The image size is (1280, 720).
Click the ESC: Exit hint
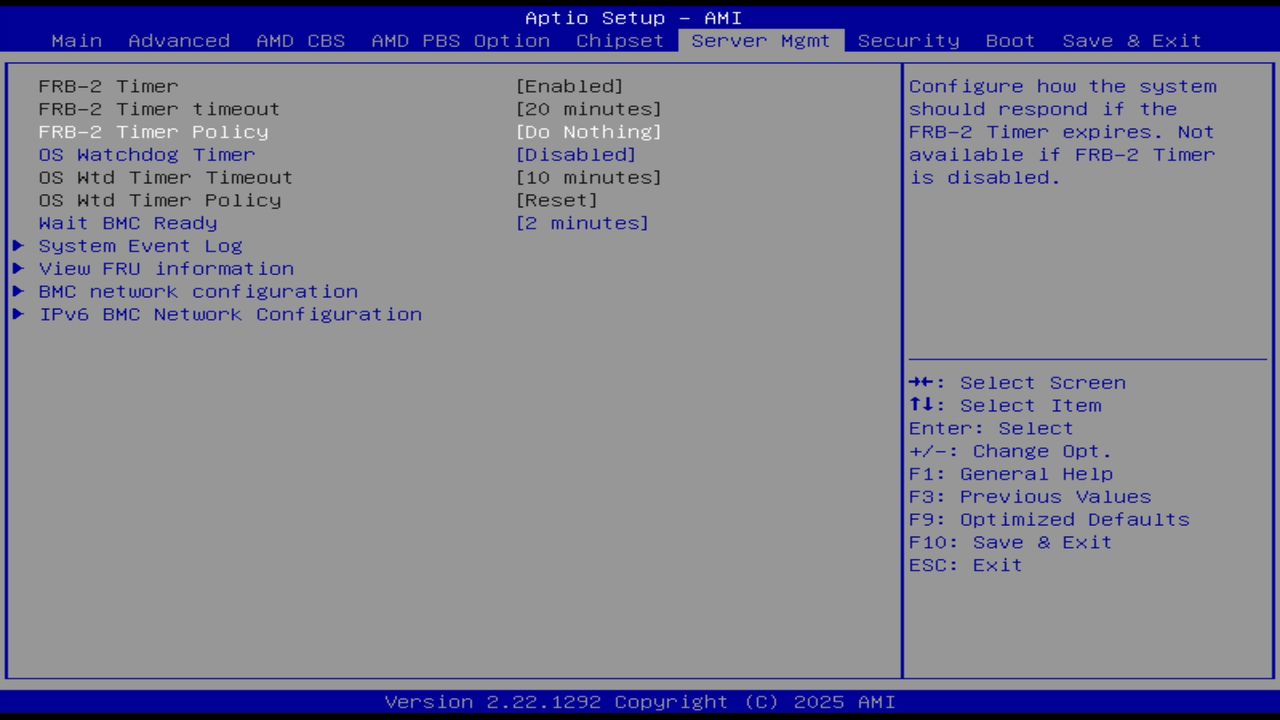pyautogui.click(x=966, y=565)
